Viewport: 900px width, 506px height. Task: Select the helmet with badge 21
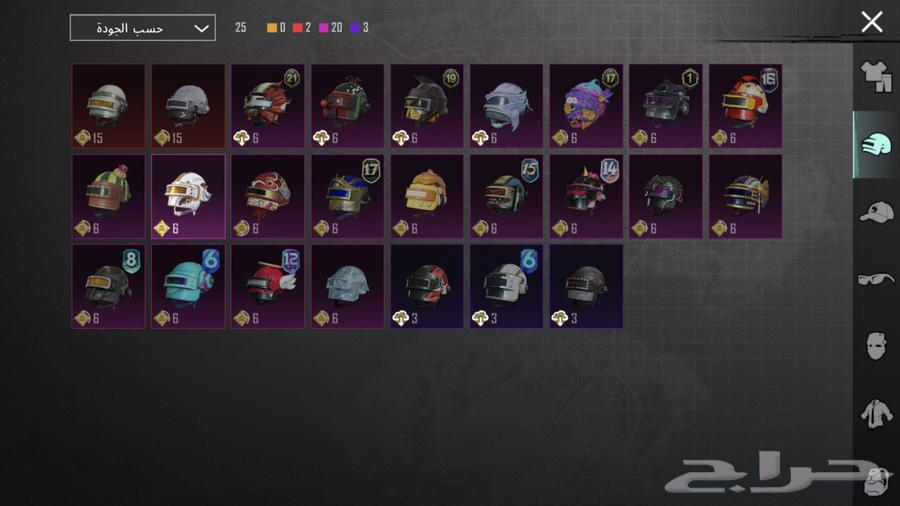(268, 106)
